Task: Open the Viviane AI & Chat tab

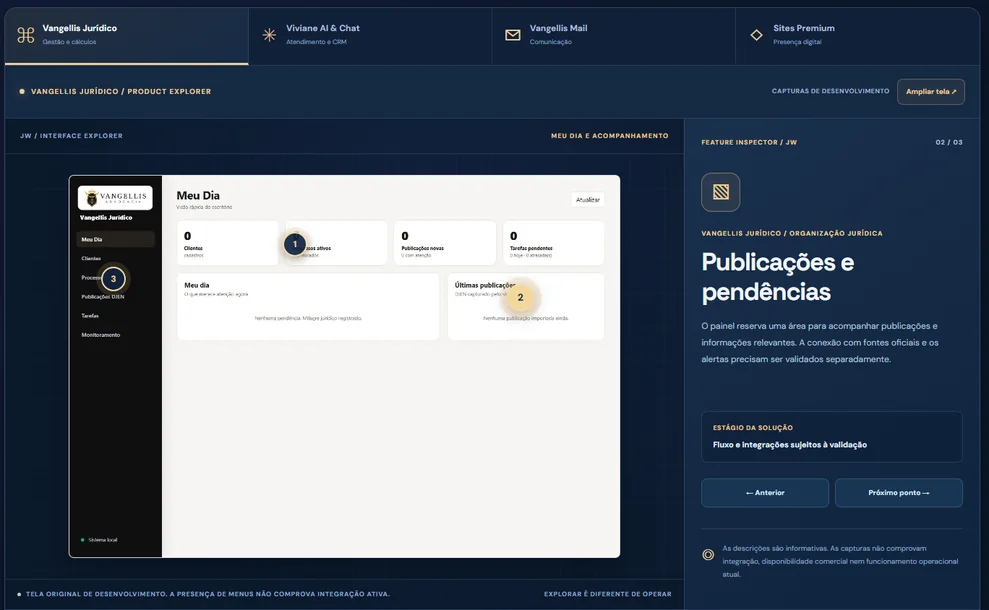Action: [370, 36]
